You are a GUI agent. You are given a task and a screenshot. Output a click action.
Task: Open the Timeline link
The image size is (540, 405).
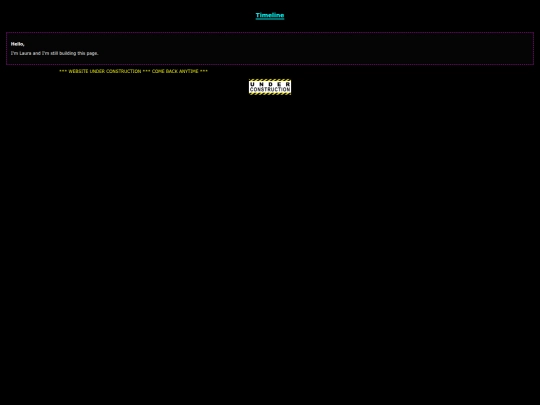tap(270, 15)
